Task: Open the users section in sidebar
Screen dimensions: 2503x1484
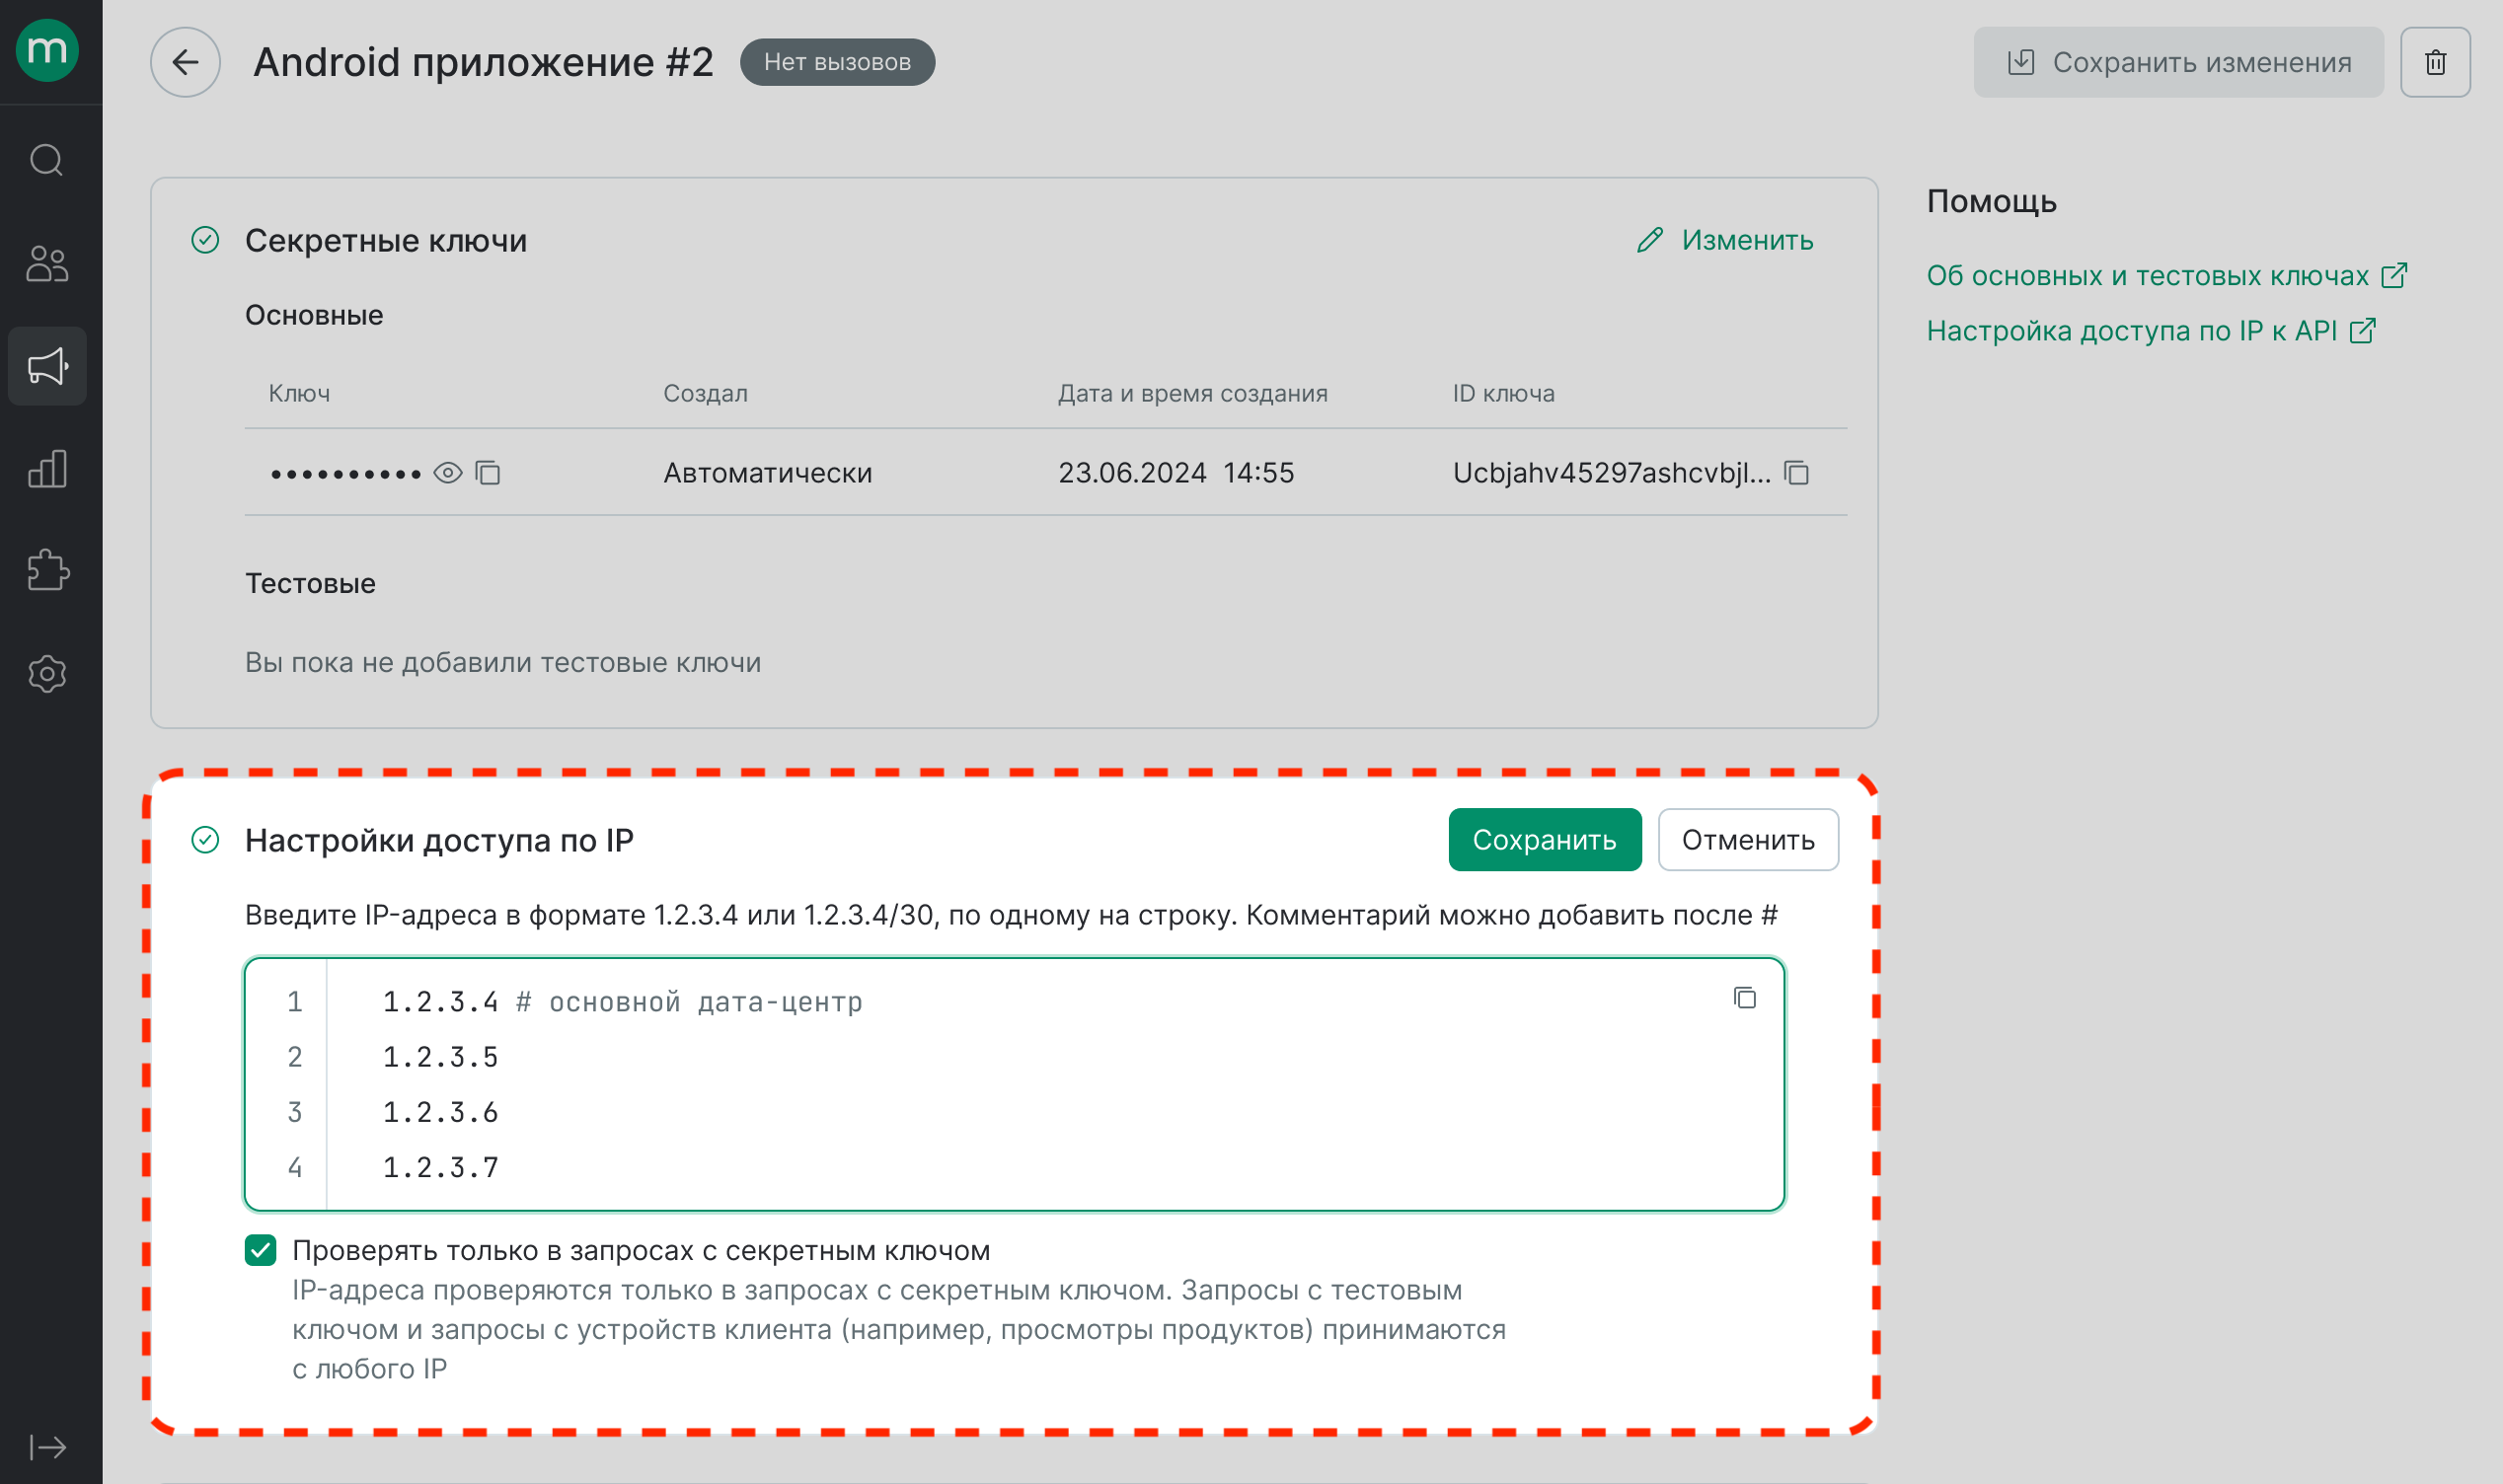Action: [x=47, y=264]
